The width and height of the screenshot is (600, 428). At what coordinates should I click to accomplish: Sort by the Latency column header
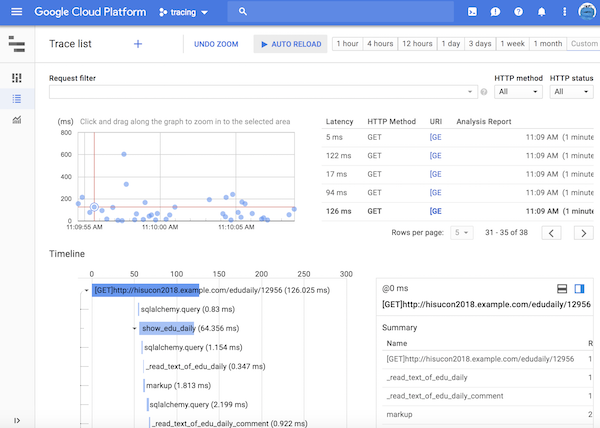point(339,122)
